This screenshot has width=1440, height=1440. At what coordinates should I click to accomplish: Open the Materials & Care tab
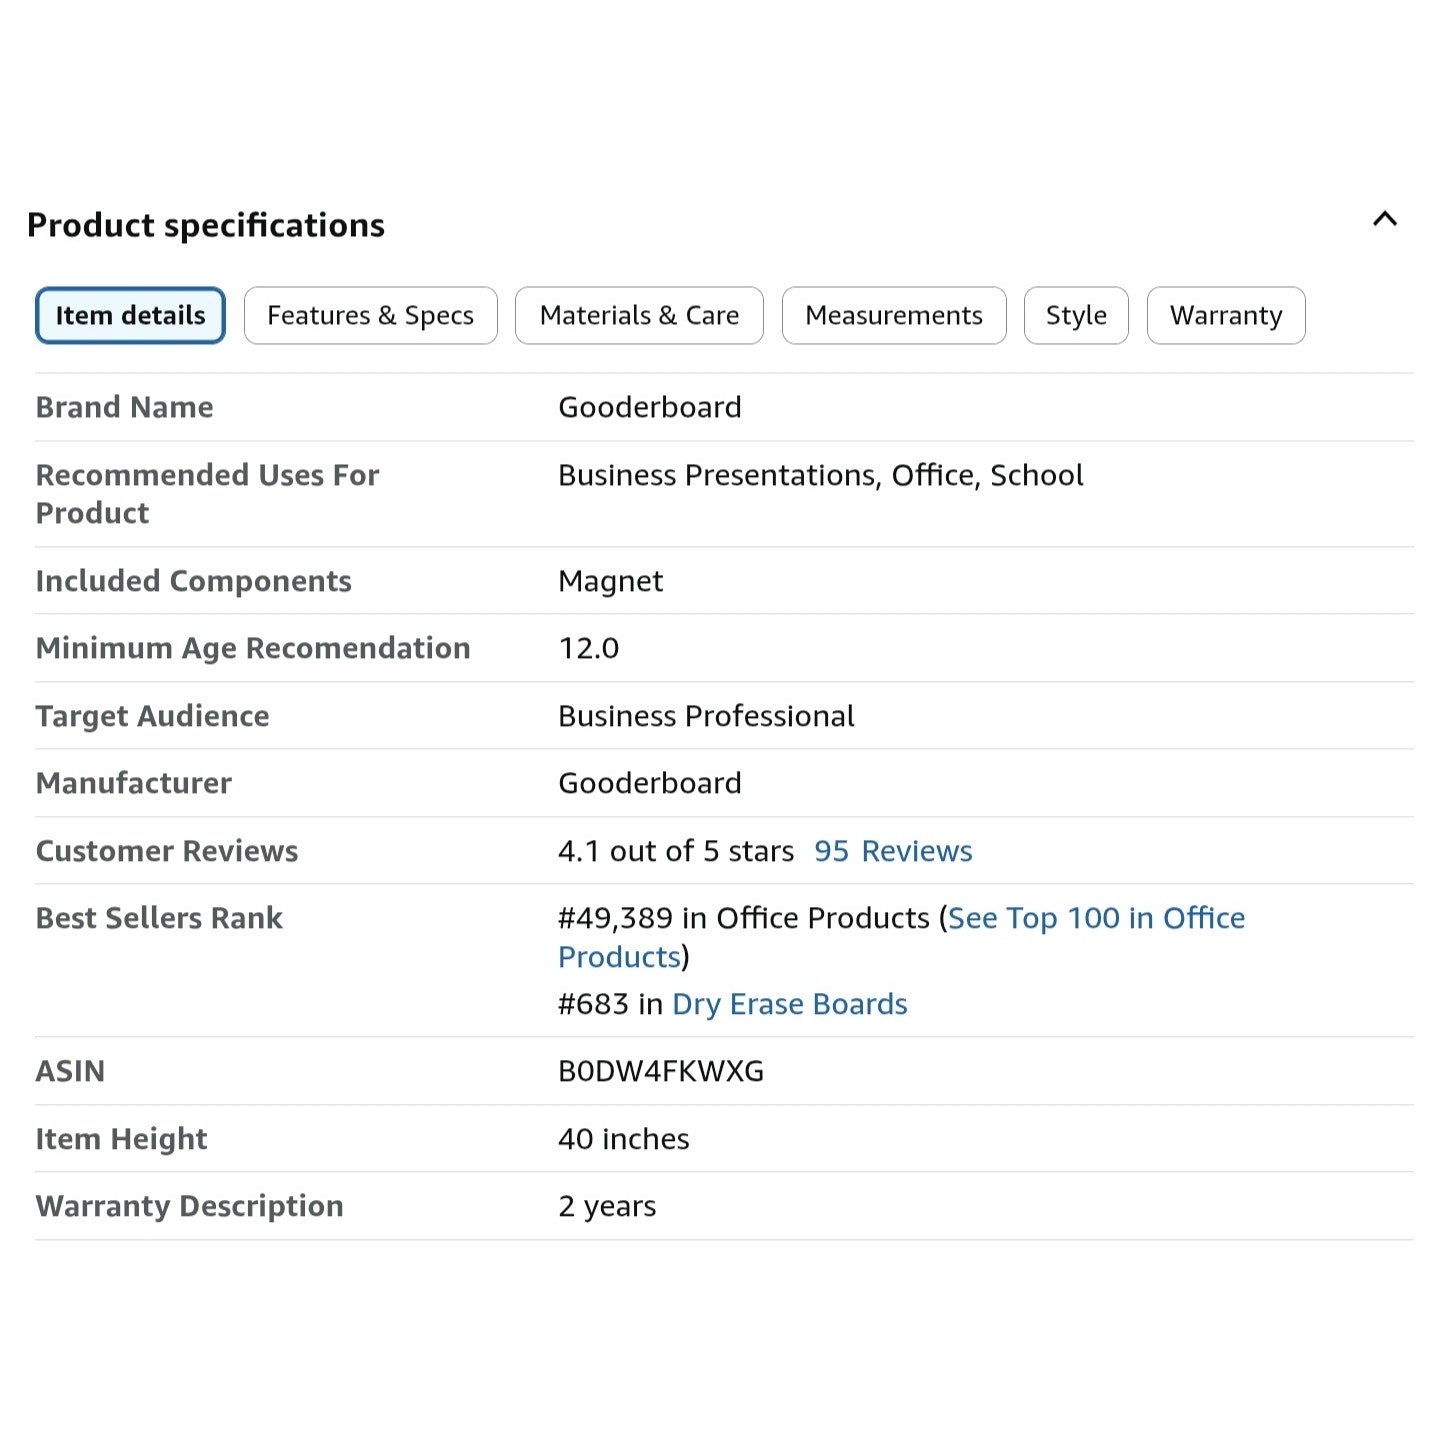click(639, 316)
